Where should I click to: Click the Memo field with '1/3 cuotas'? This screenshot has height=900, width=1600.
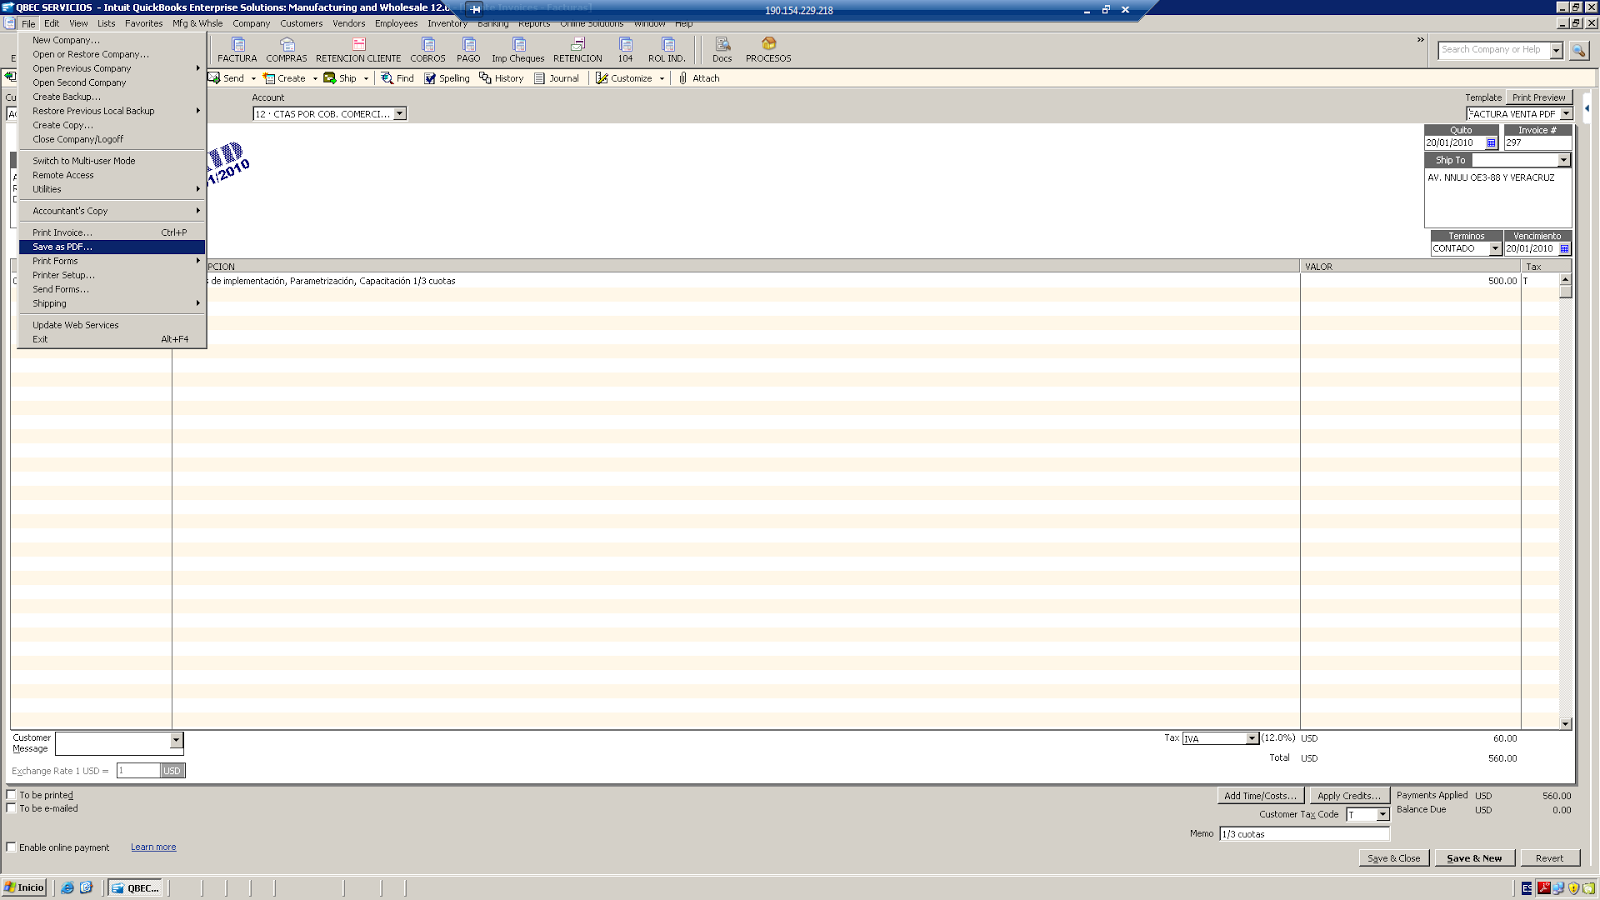[1304, 834]
